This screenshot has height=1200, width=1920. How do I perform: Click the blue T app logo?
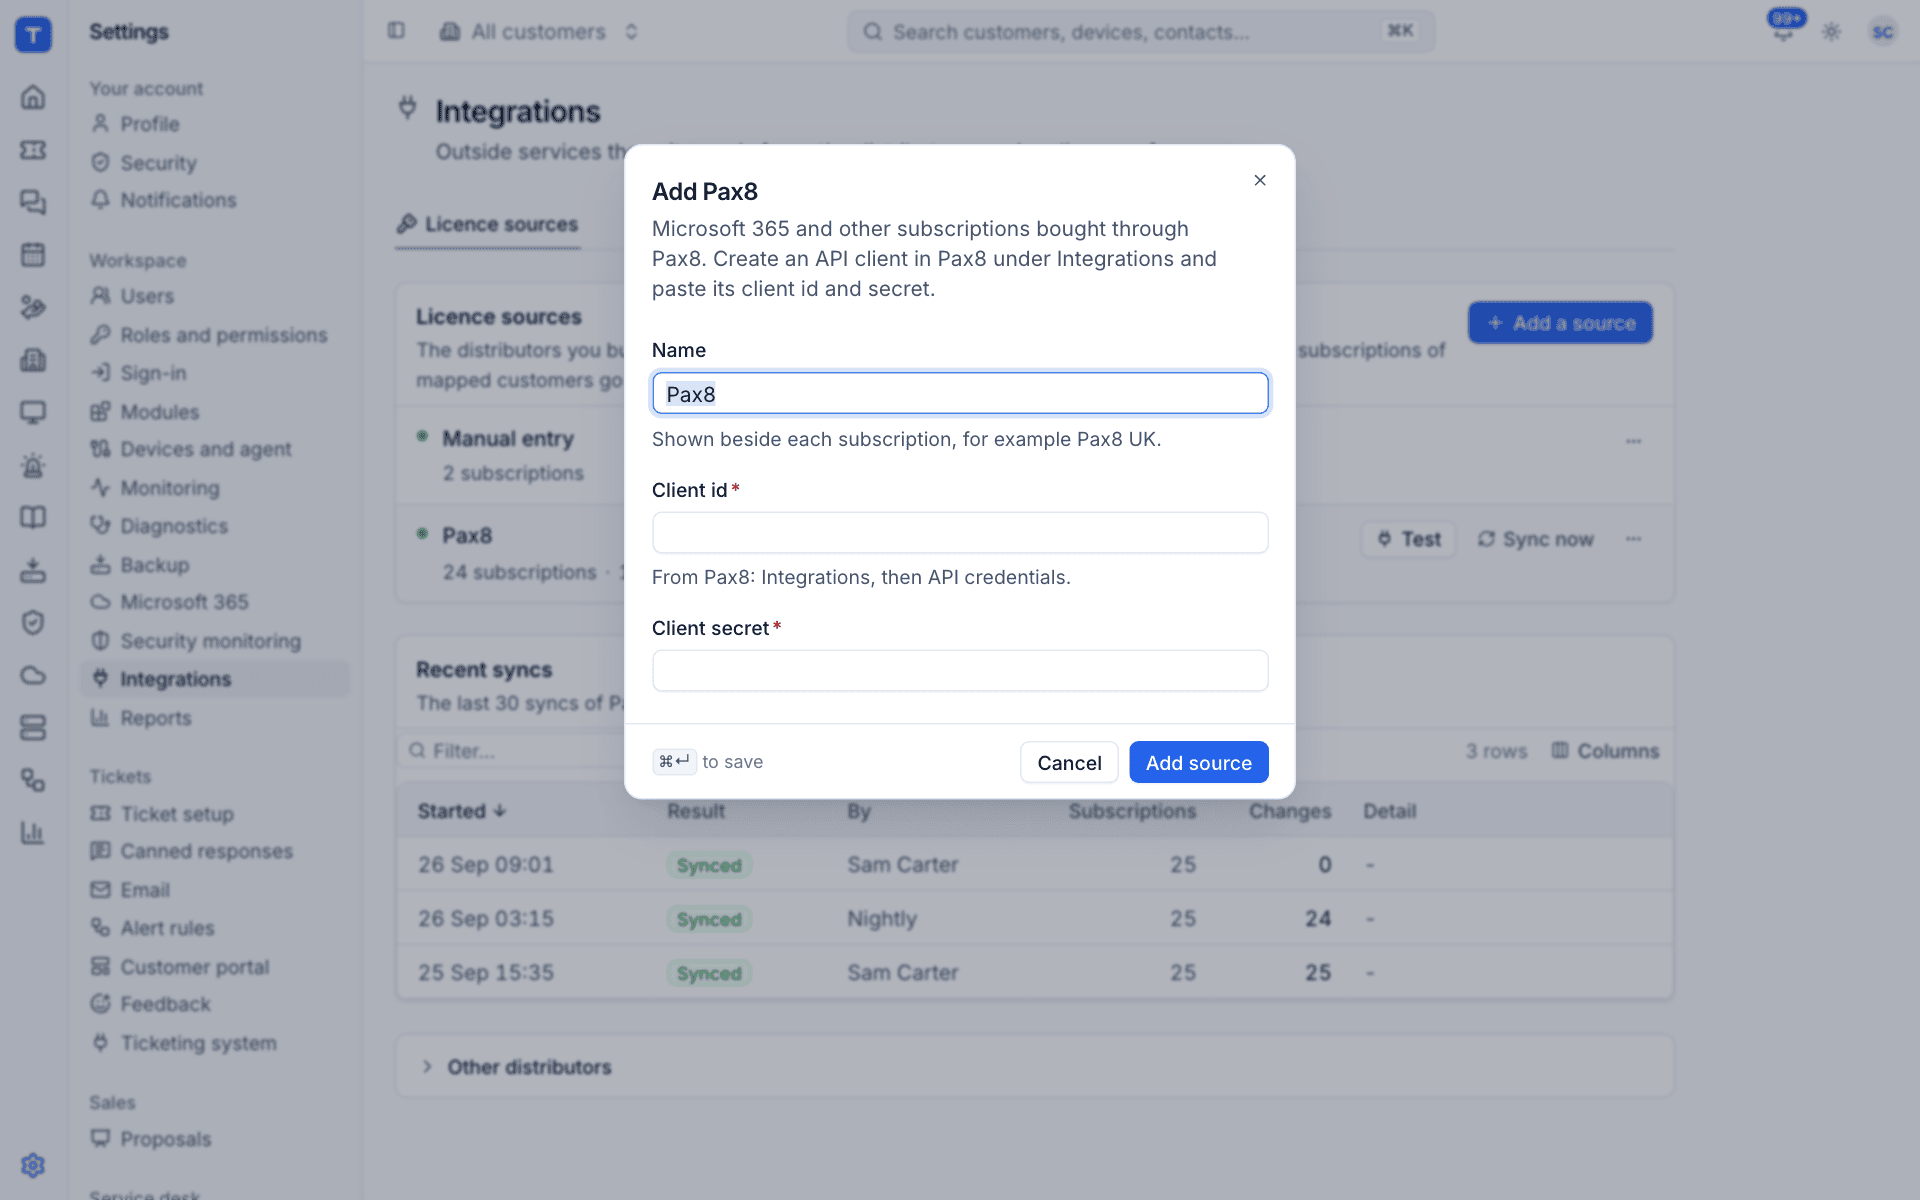[x=33, y=34]
